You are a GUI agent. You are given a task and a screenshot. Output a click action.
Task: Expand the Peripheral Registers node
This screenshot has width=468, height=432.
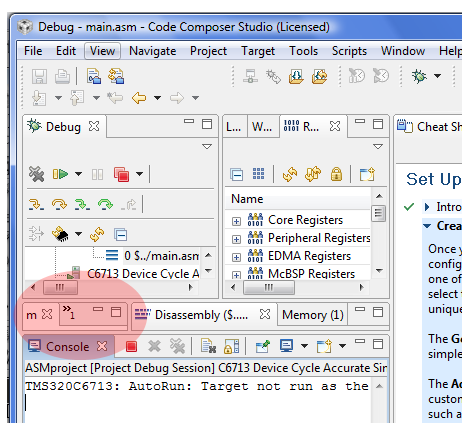click(x=236, y=239)
